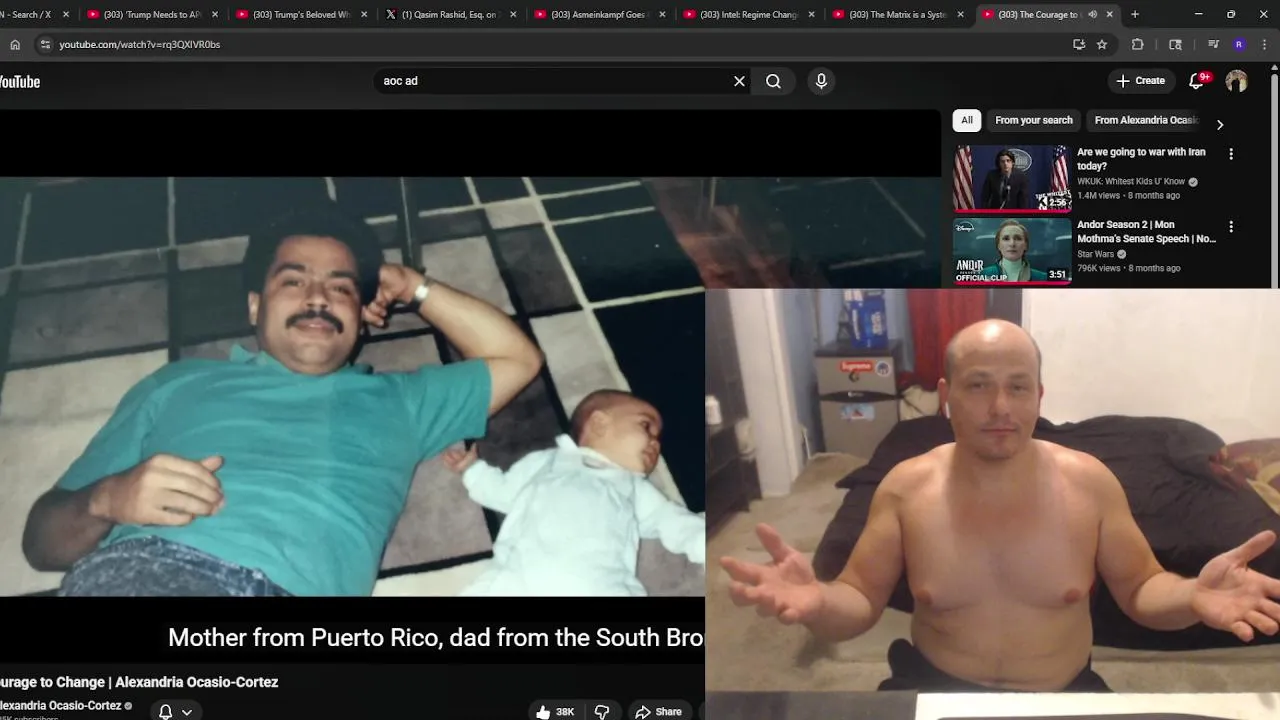
Task: Click the Share button
Action: tap(658, 712)
